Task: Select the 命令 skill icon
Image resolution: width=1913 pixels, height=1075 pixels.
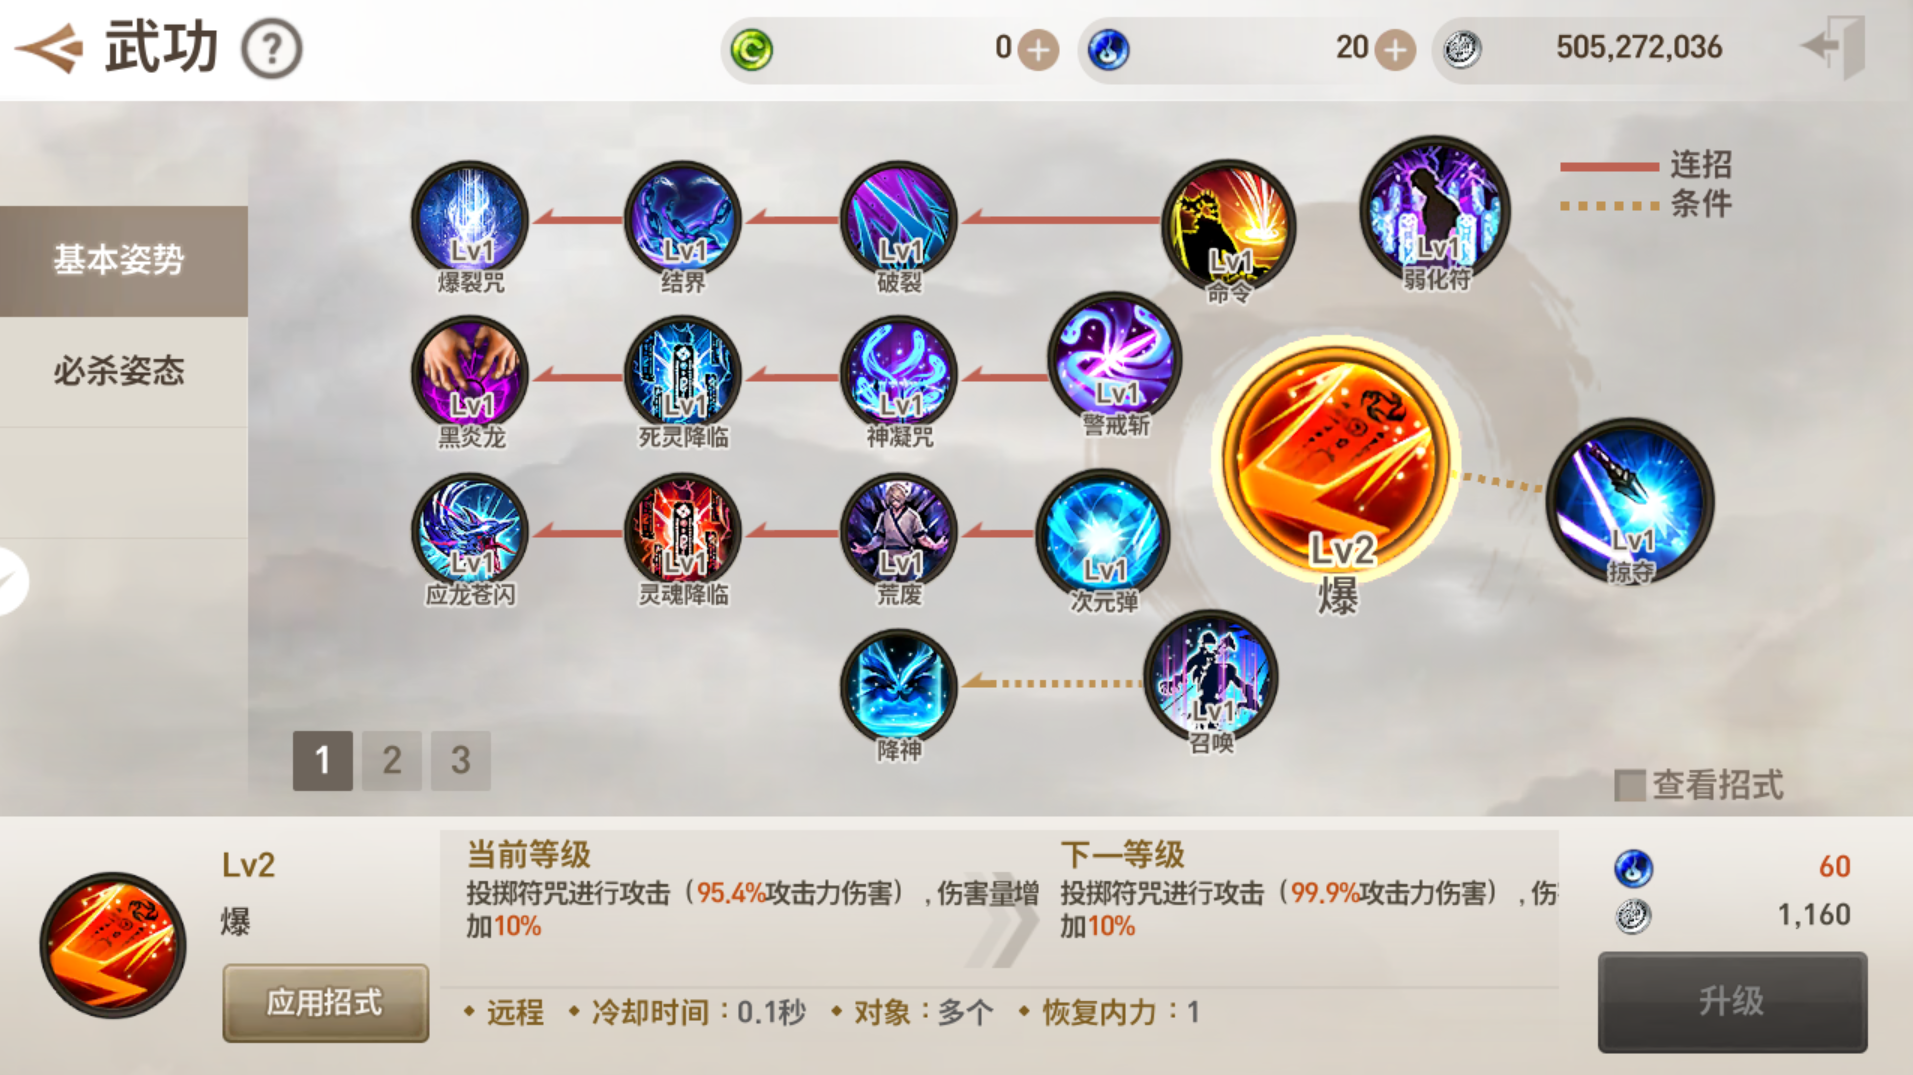Action: pos(1229,226)
